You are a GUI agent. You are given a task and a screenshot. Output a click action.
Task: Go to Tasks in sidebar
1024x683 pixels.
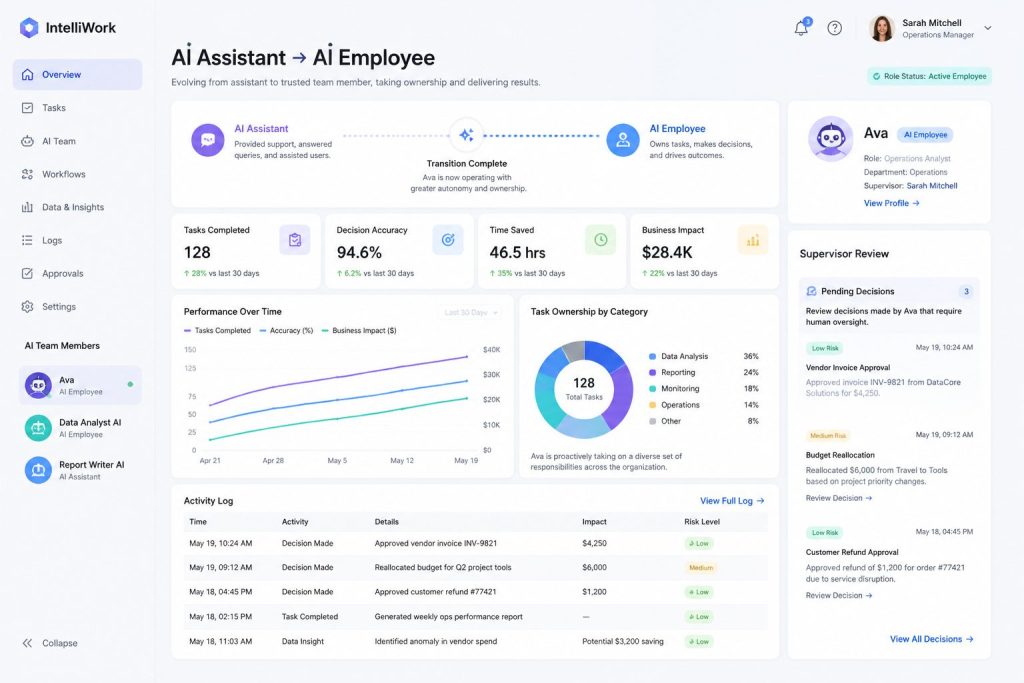click(x=77, y=108)
